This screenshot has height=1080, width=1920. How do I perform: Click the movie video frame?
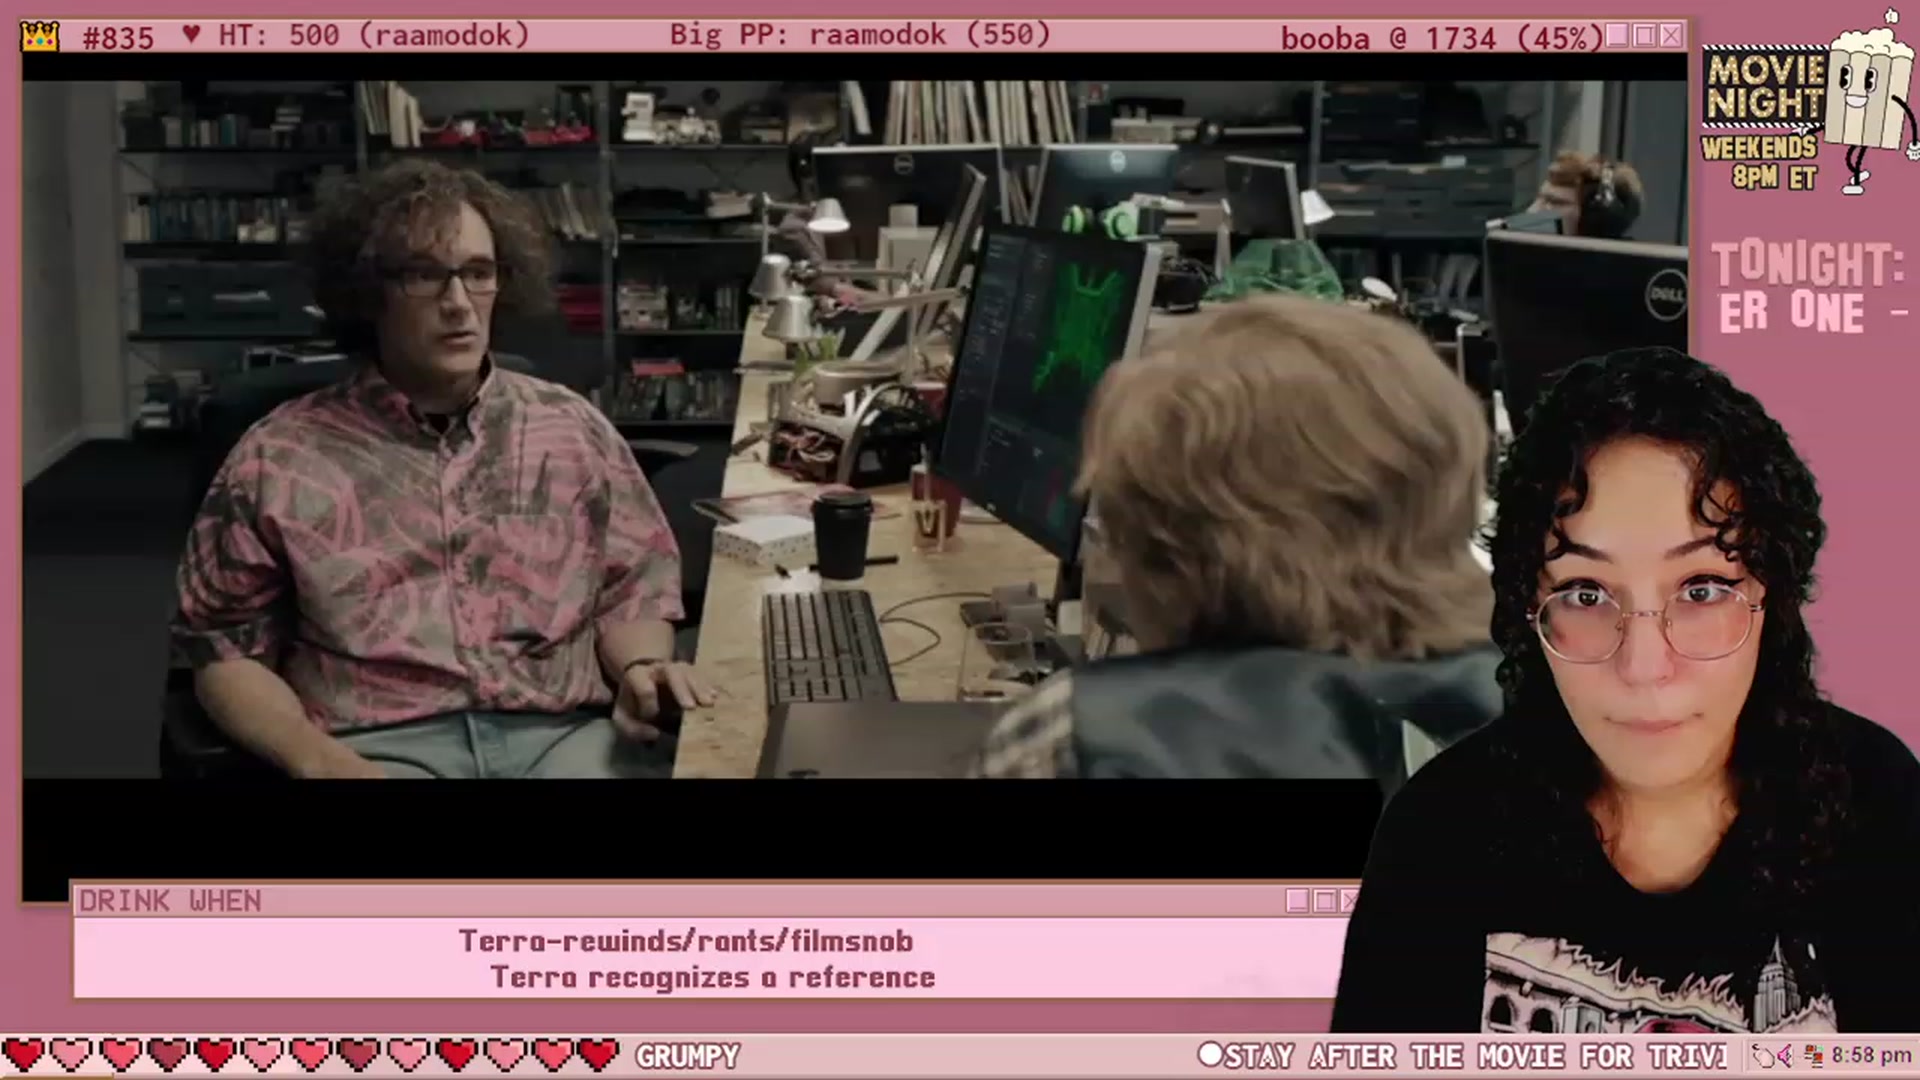click(855, 429)
